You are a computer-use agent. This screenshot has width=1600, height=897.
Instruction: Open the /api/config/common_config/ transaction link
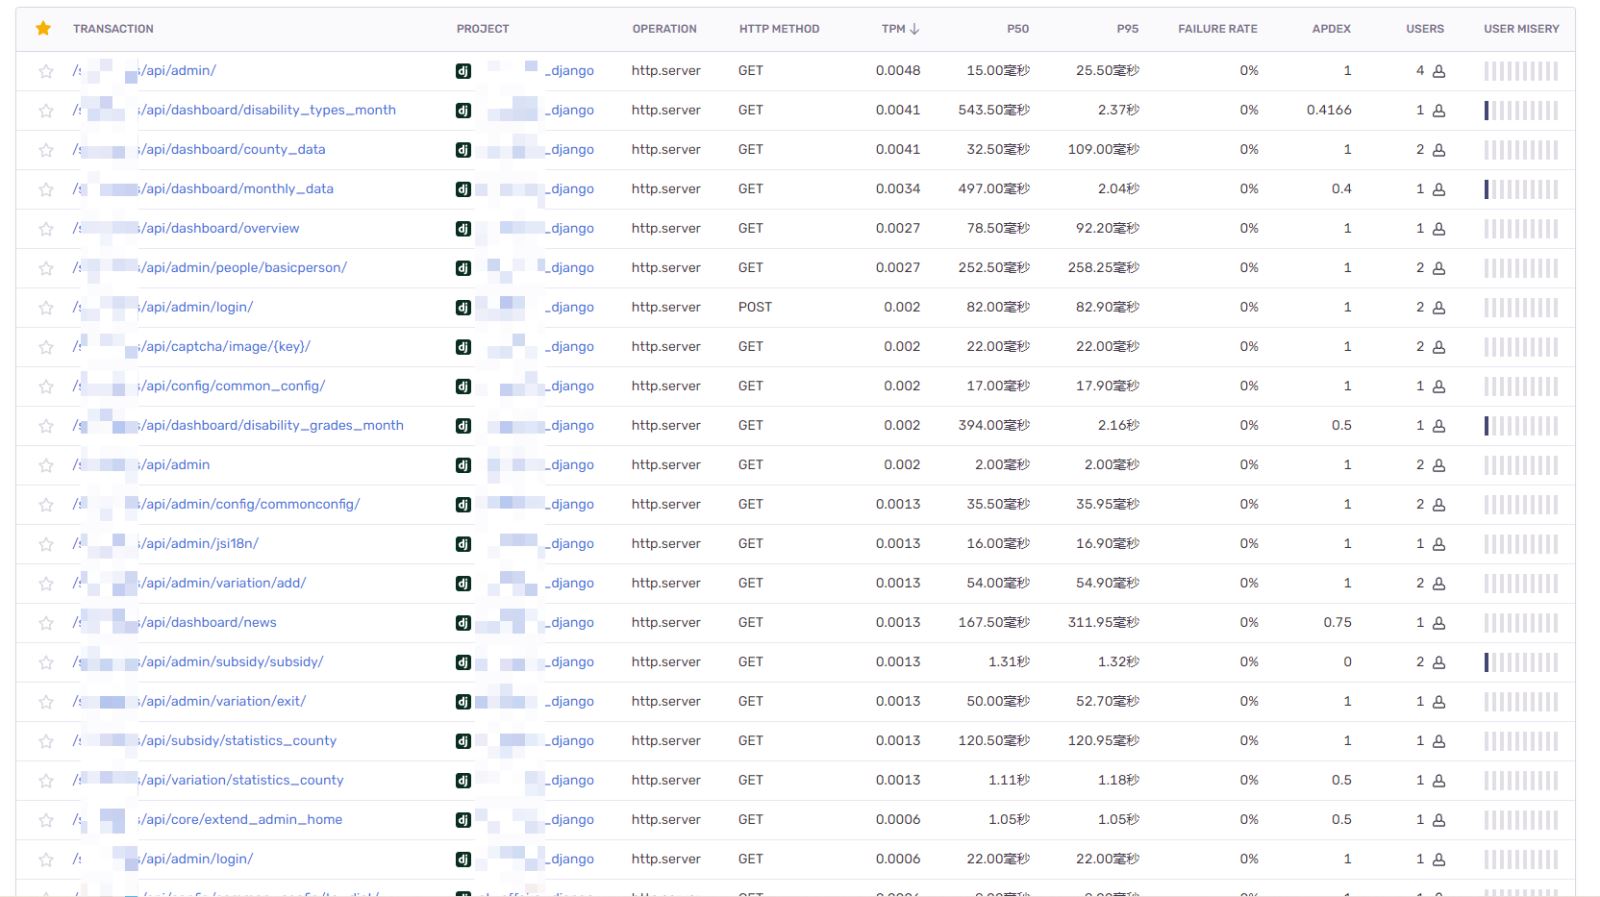click(x=232, y=386)
